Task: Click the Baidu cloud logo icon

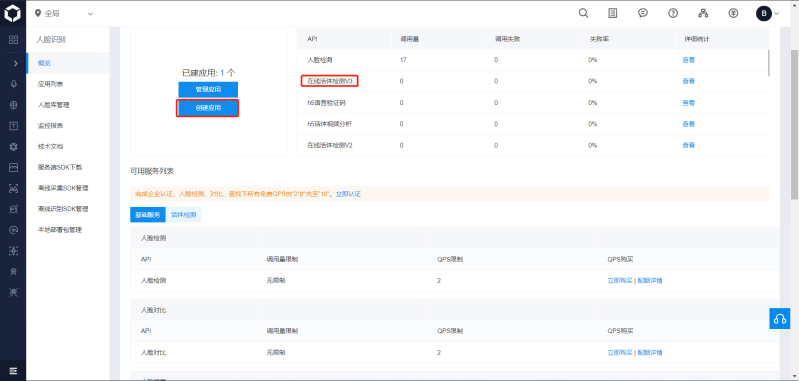Action: [13, 13]
